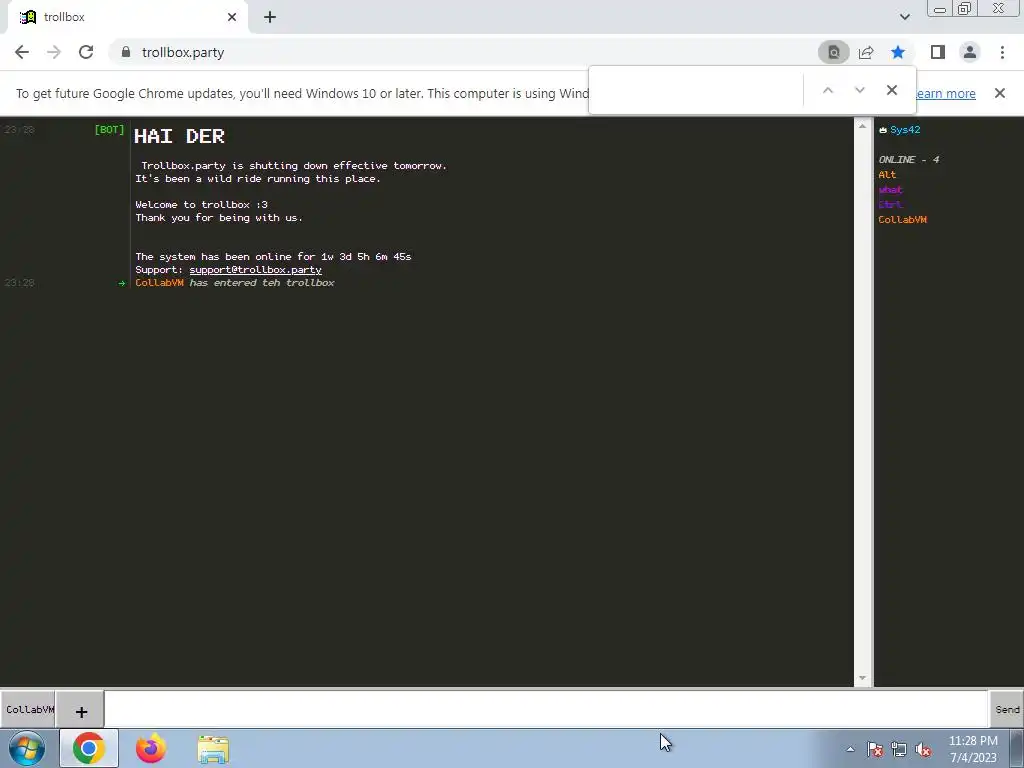The image size is (1024, 768).
Task: Select user Alt in online list
Action: tap(887, 174)
